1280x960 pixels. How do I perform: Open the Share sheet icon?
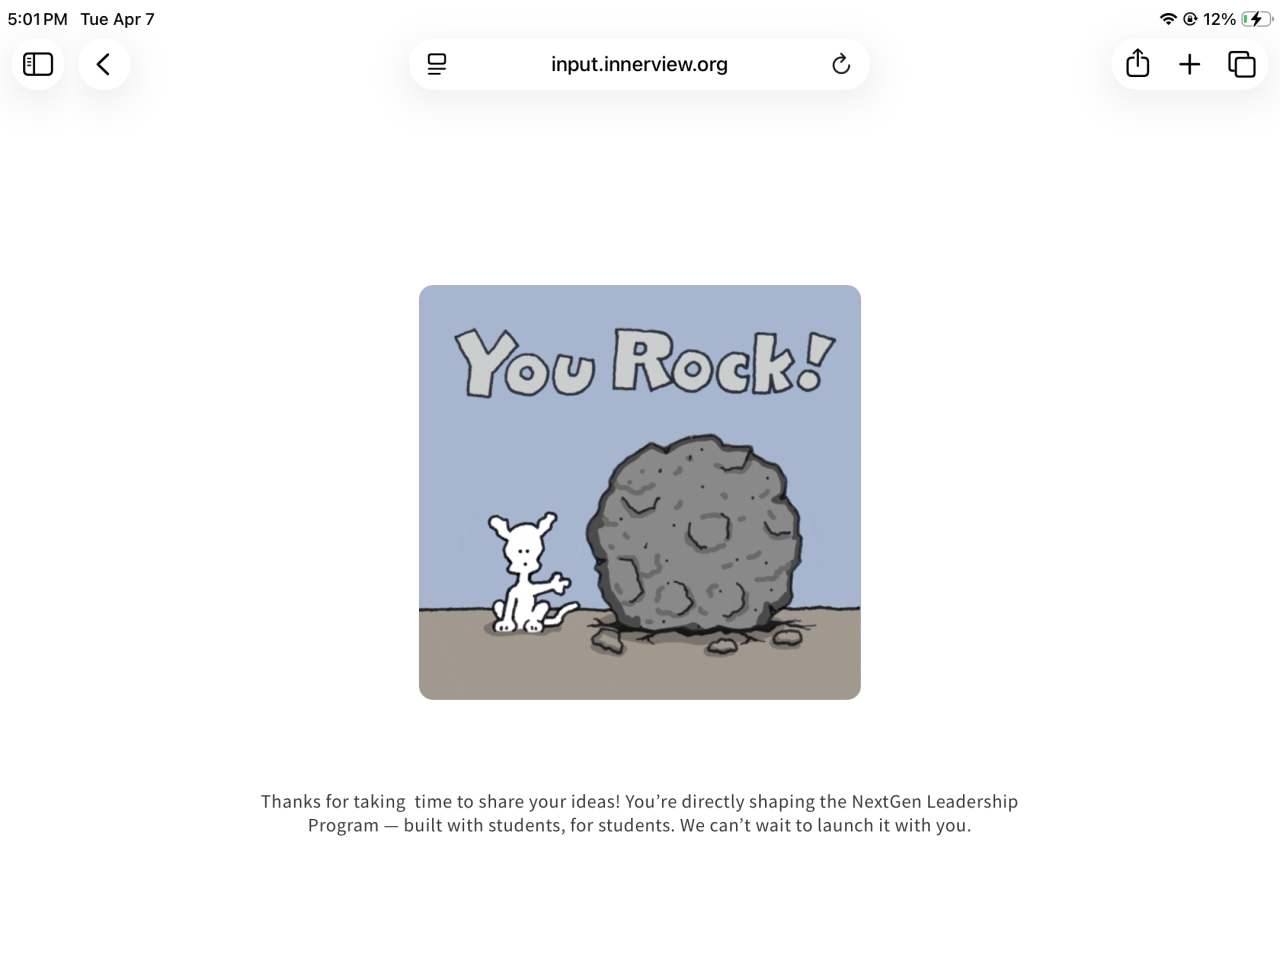point(1137,64)
